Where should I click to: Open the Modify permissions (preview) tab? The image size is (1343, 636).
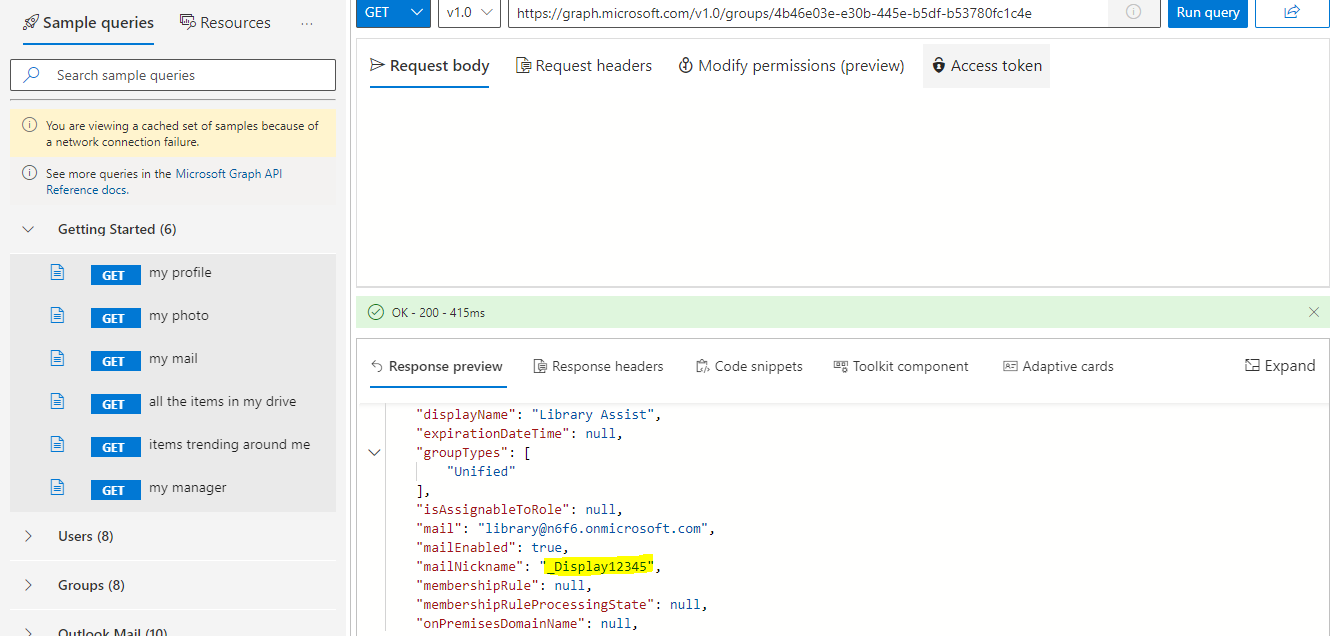point(791,66)
